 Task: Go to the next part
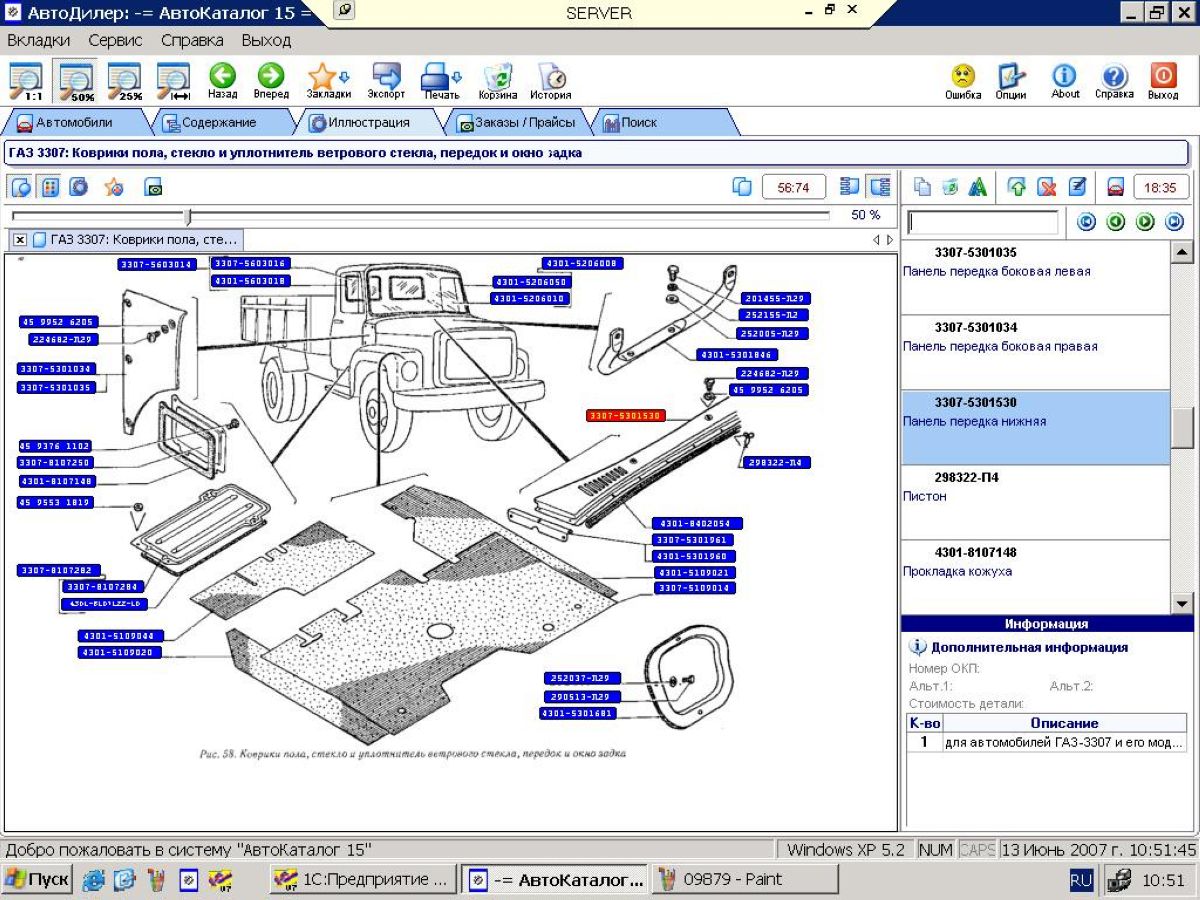[x=1145, y=223]
